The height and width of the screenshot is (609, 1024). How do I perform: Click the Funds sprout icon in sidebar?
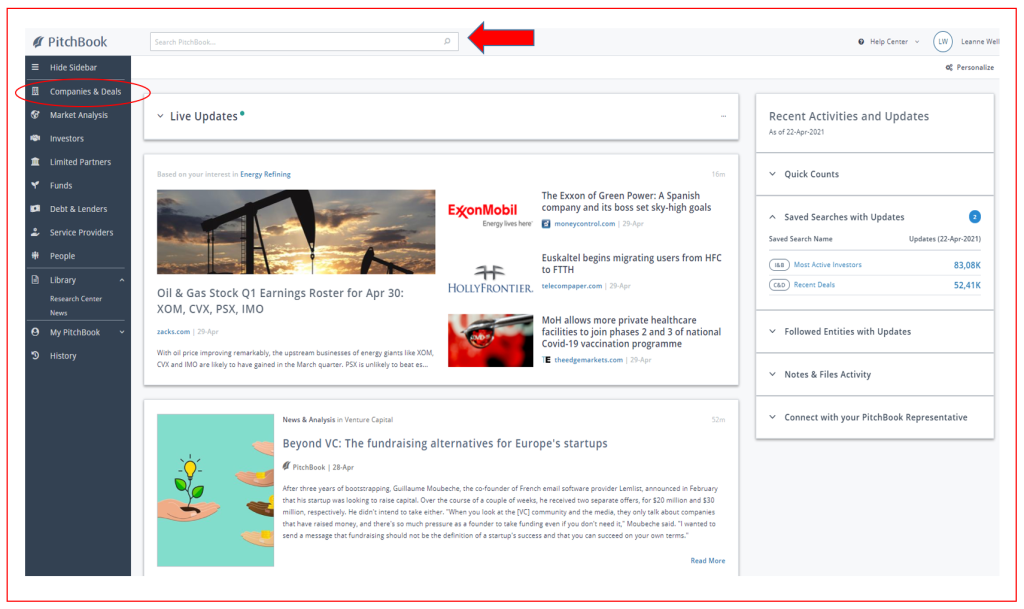[x=35, y=185]
